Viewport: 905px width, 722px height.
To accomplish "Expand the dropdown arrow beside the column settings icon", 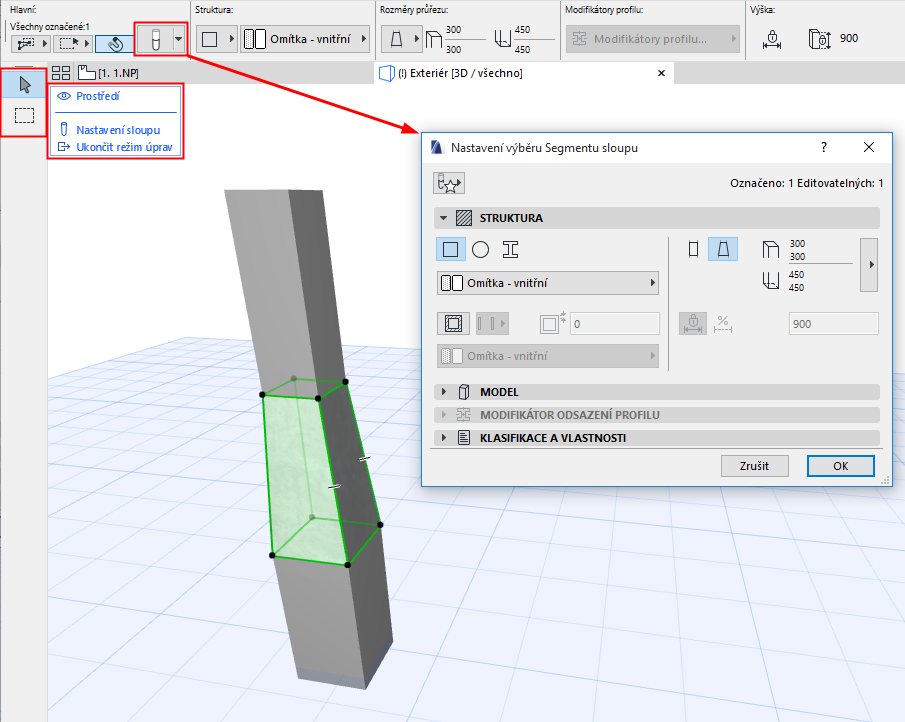I will 179,39.
